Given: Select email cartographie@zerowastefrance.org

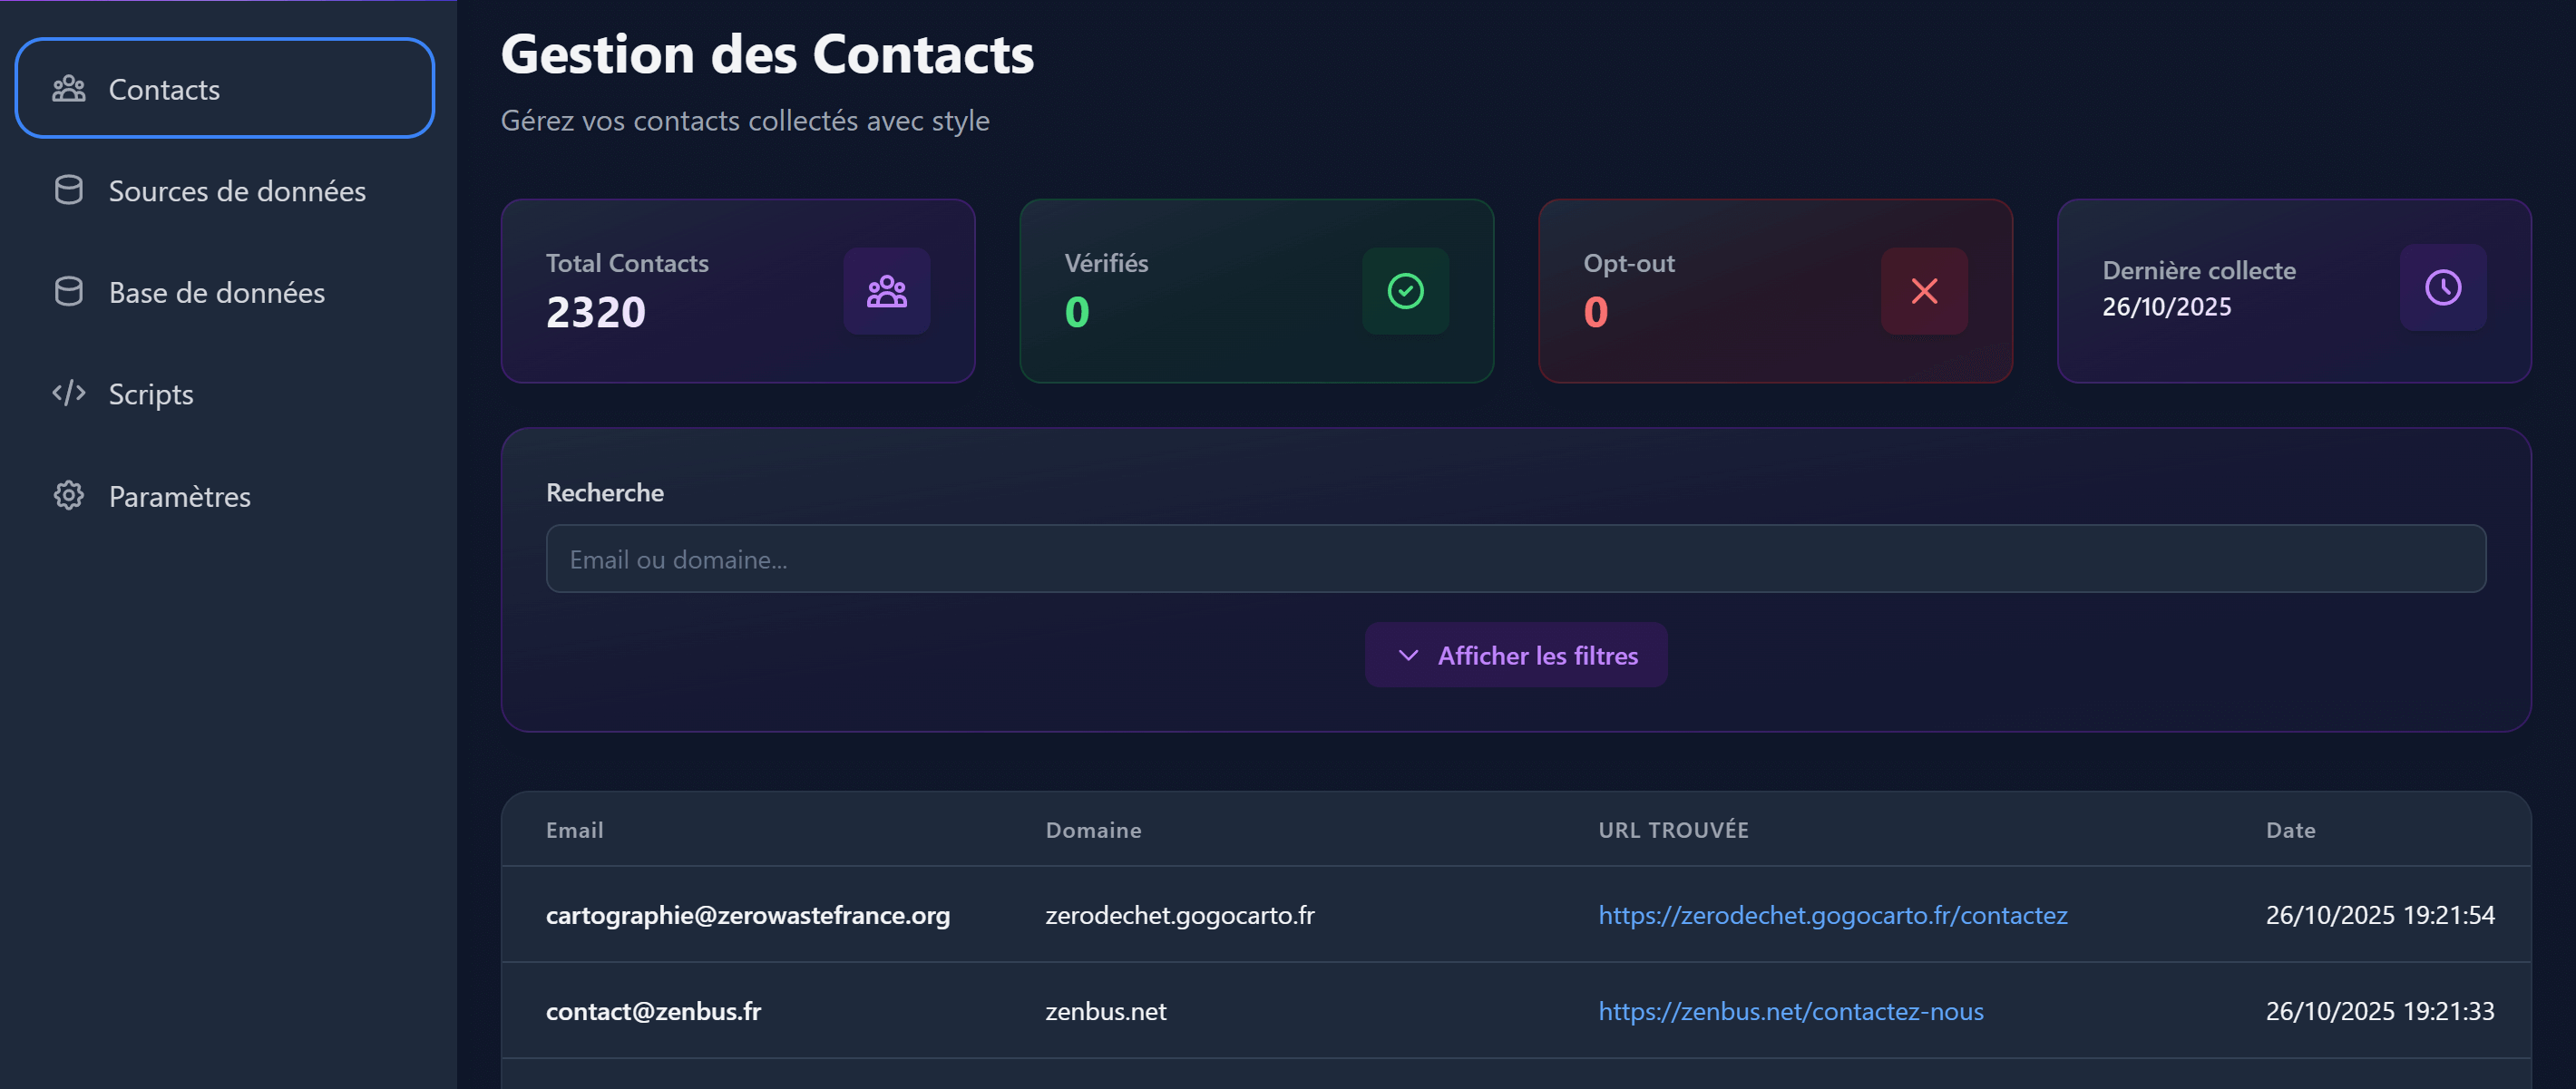Looking at the screenshot, I should pyautogui.click(x=747, y=914).
